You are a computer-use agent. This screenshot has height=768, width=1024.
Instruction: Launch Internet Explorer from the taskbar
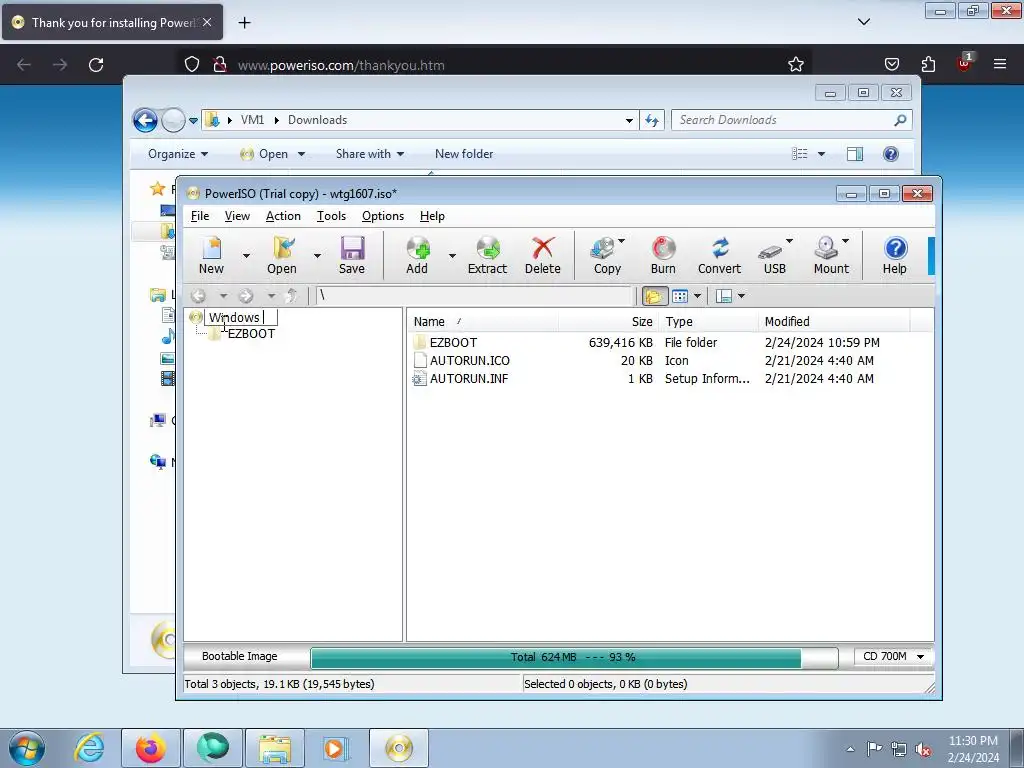pyautogui.click(x=89, y=748)
